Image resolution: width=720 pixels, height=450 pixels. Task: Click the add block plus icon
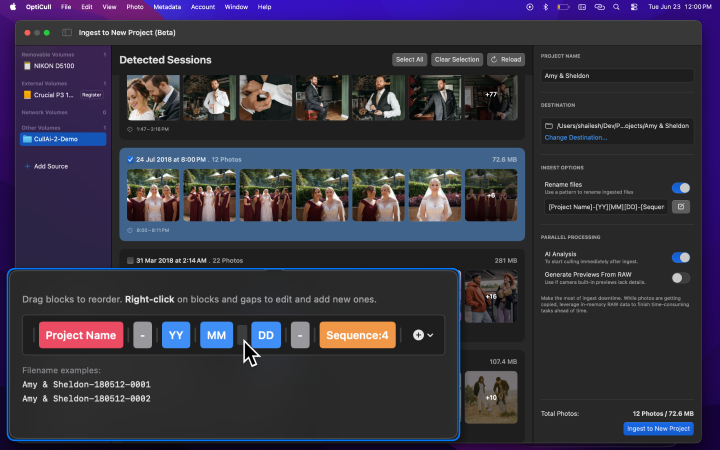click(418, 335)
